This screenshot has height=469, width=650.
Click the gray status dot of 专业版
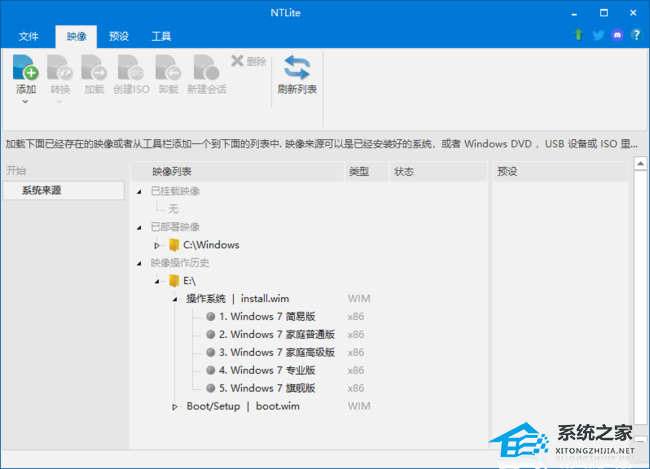[x=211, y=370]
